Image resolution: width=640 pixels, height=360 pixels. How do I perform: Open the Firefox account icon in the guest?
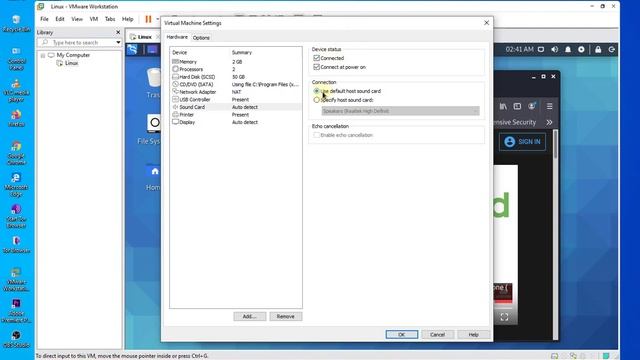pyautogui.click(x=531, y=106)
